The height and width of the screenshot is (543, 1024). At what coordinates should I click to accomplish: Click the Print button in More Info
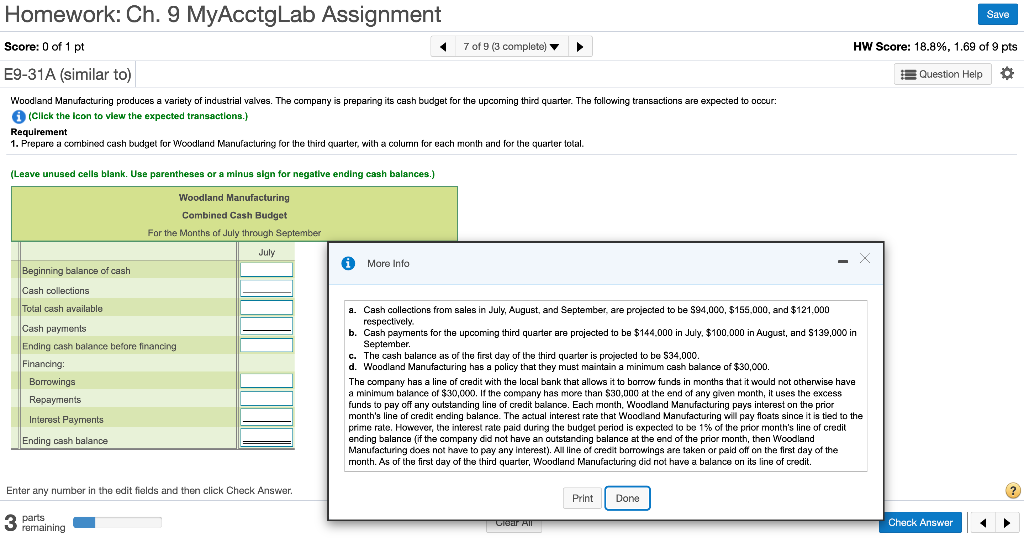point(583,498)
